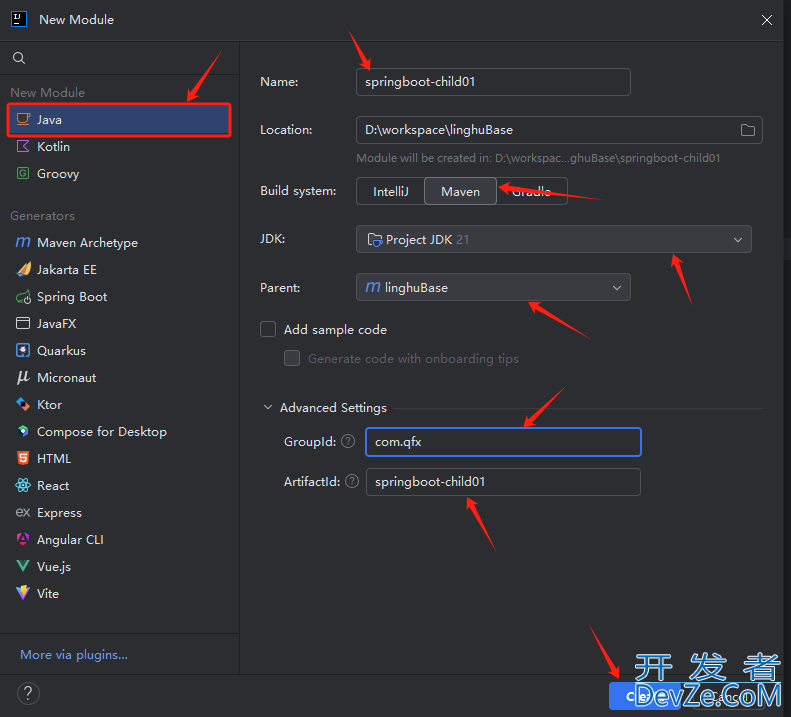791x717 pixels.
Task: Toggle Generate code with onboarding tips
Action: [x=292, y=358]
